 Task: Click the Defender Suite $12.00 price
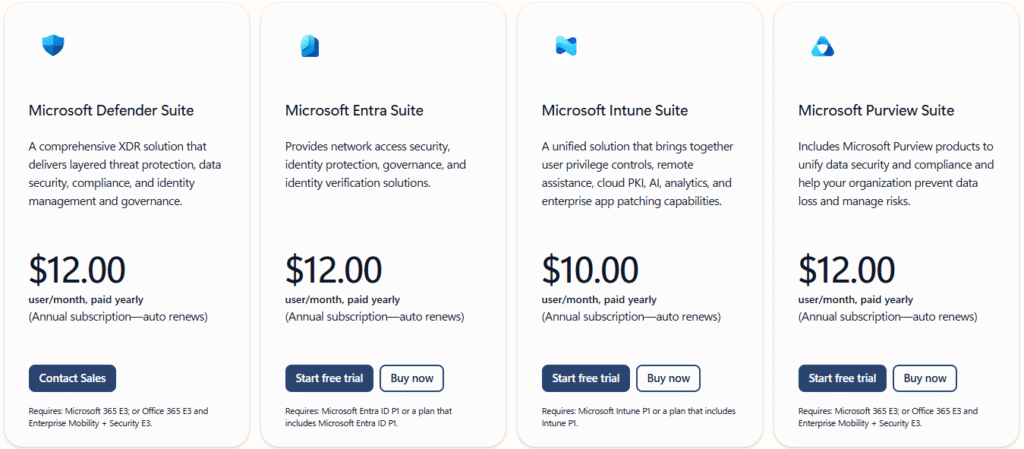(77, 269)
